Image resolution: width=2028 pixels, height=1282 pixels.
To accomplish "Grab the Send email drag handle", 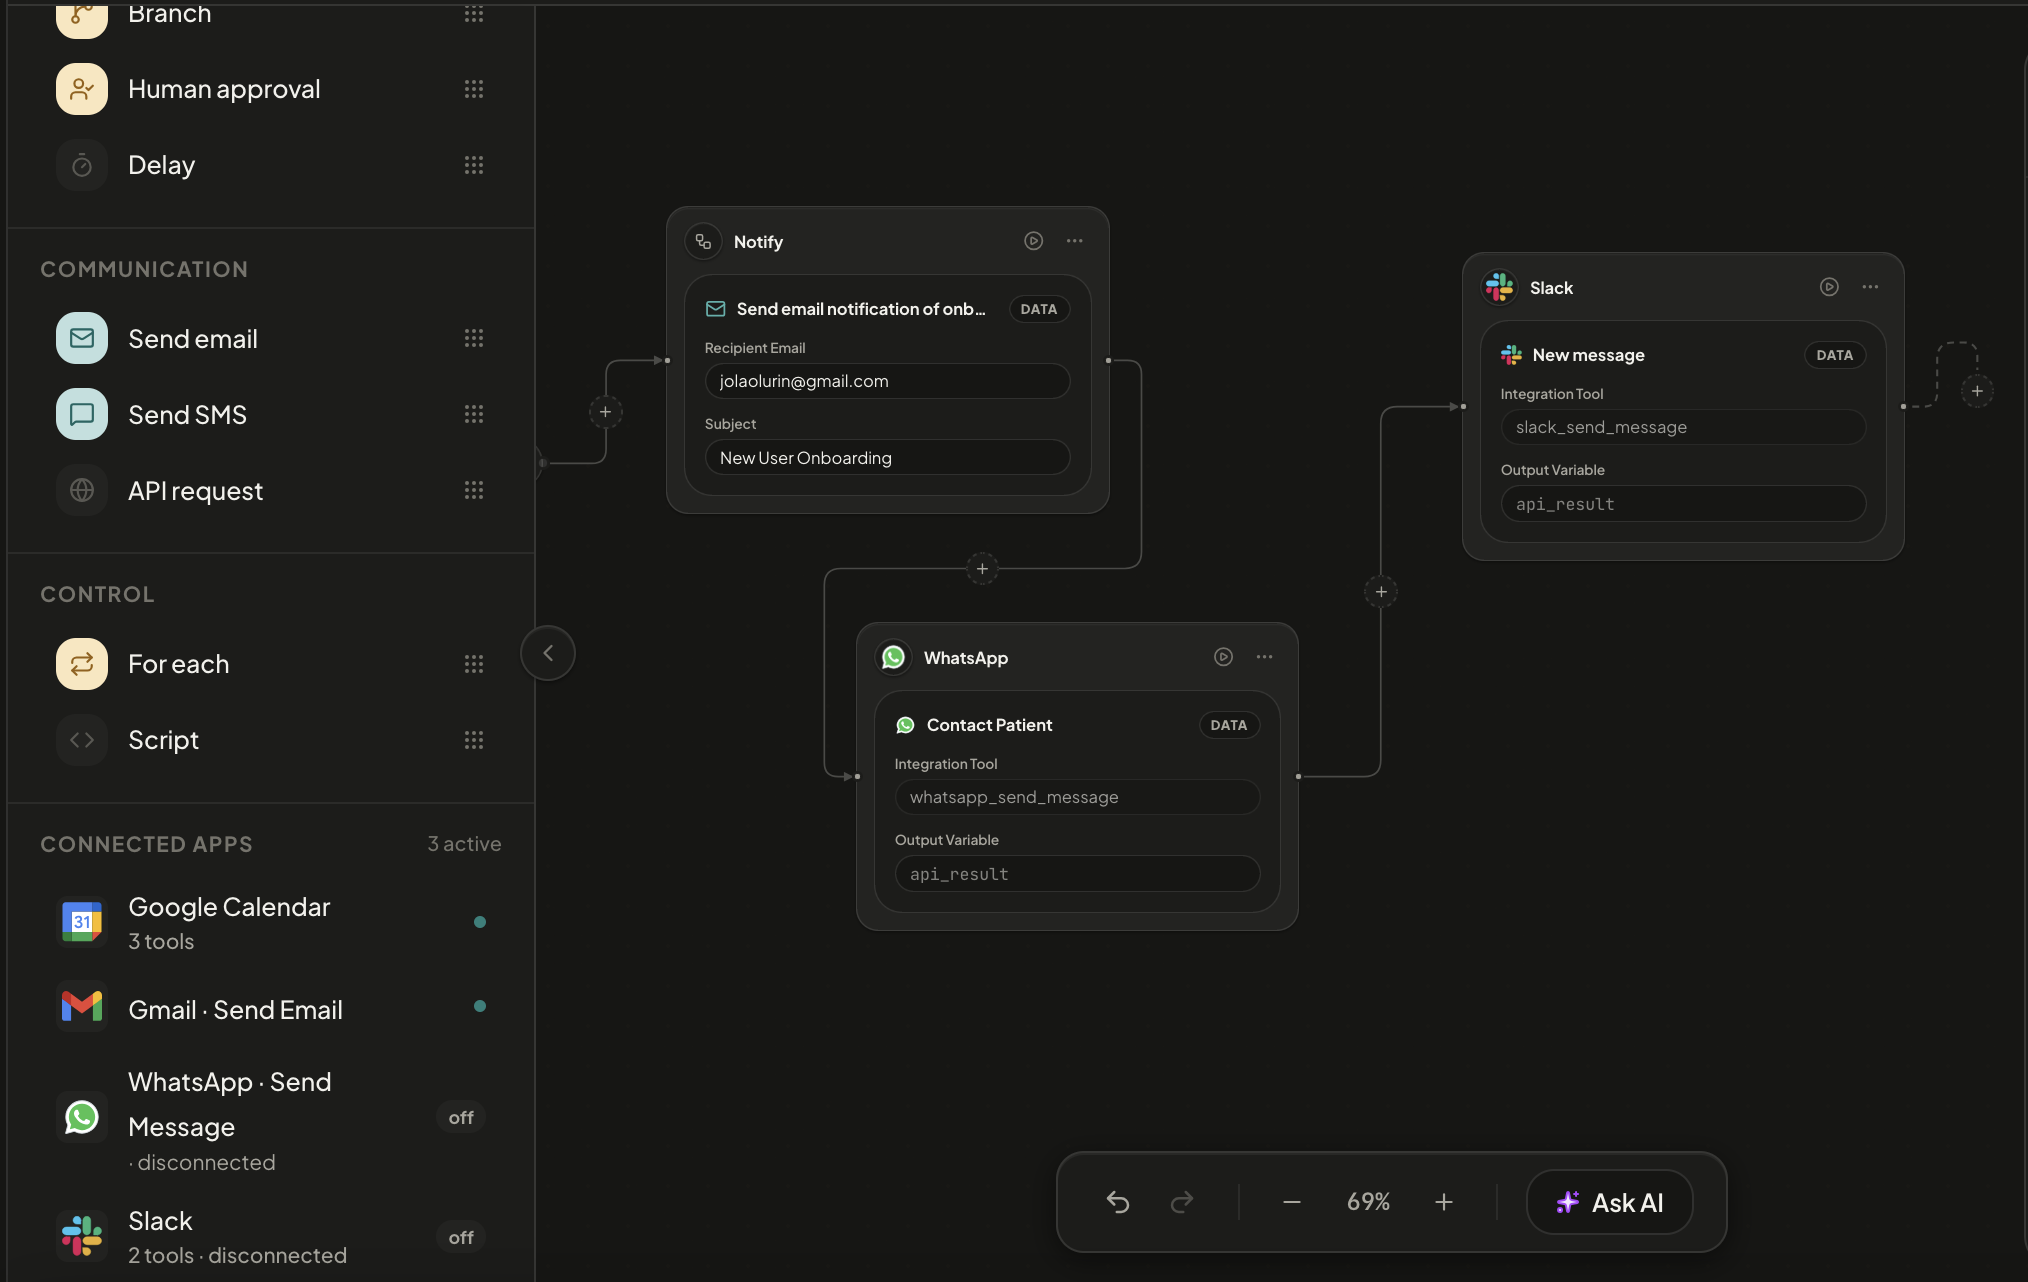I will click(x=474, y=338).
